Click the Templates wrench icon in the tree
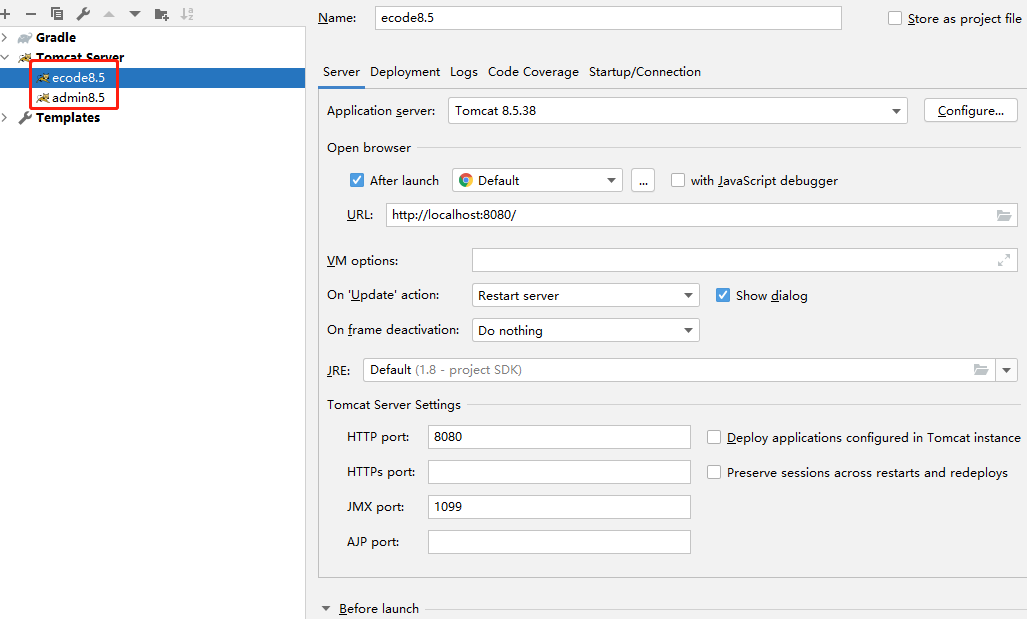1027x619 pixels. (x=25, y=118)
